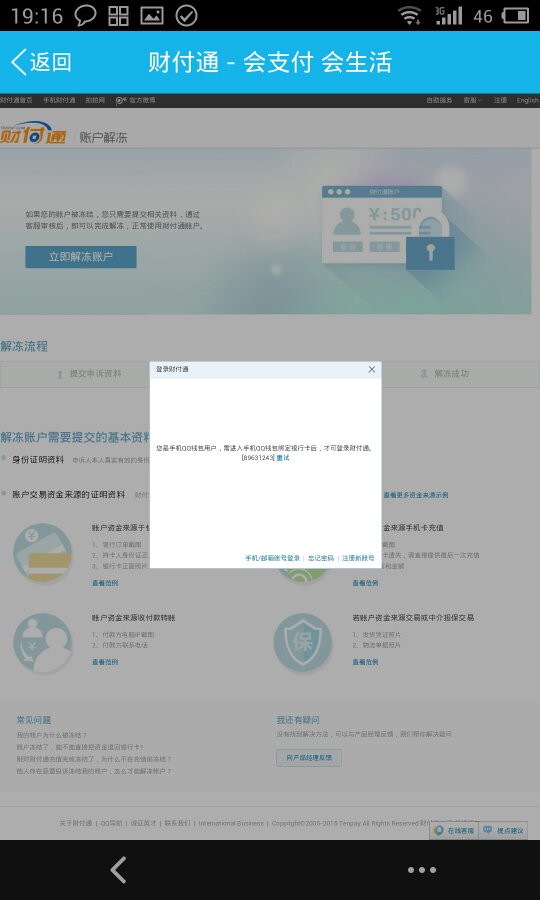Open International Business footer link
This screenshot has height=900, width=540.
231,823
